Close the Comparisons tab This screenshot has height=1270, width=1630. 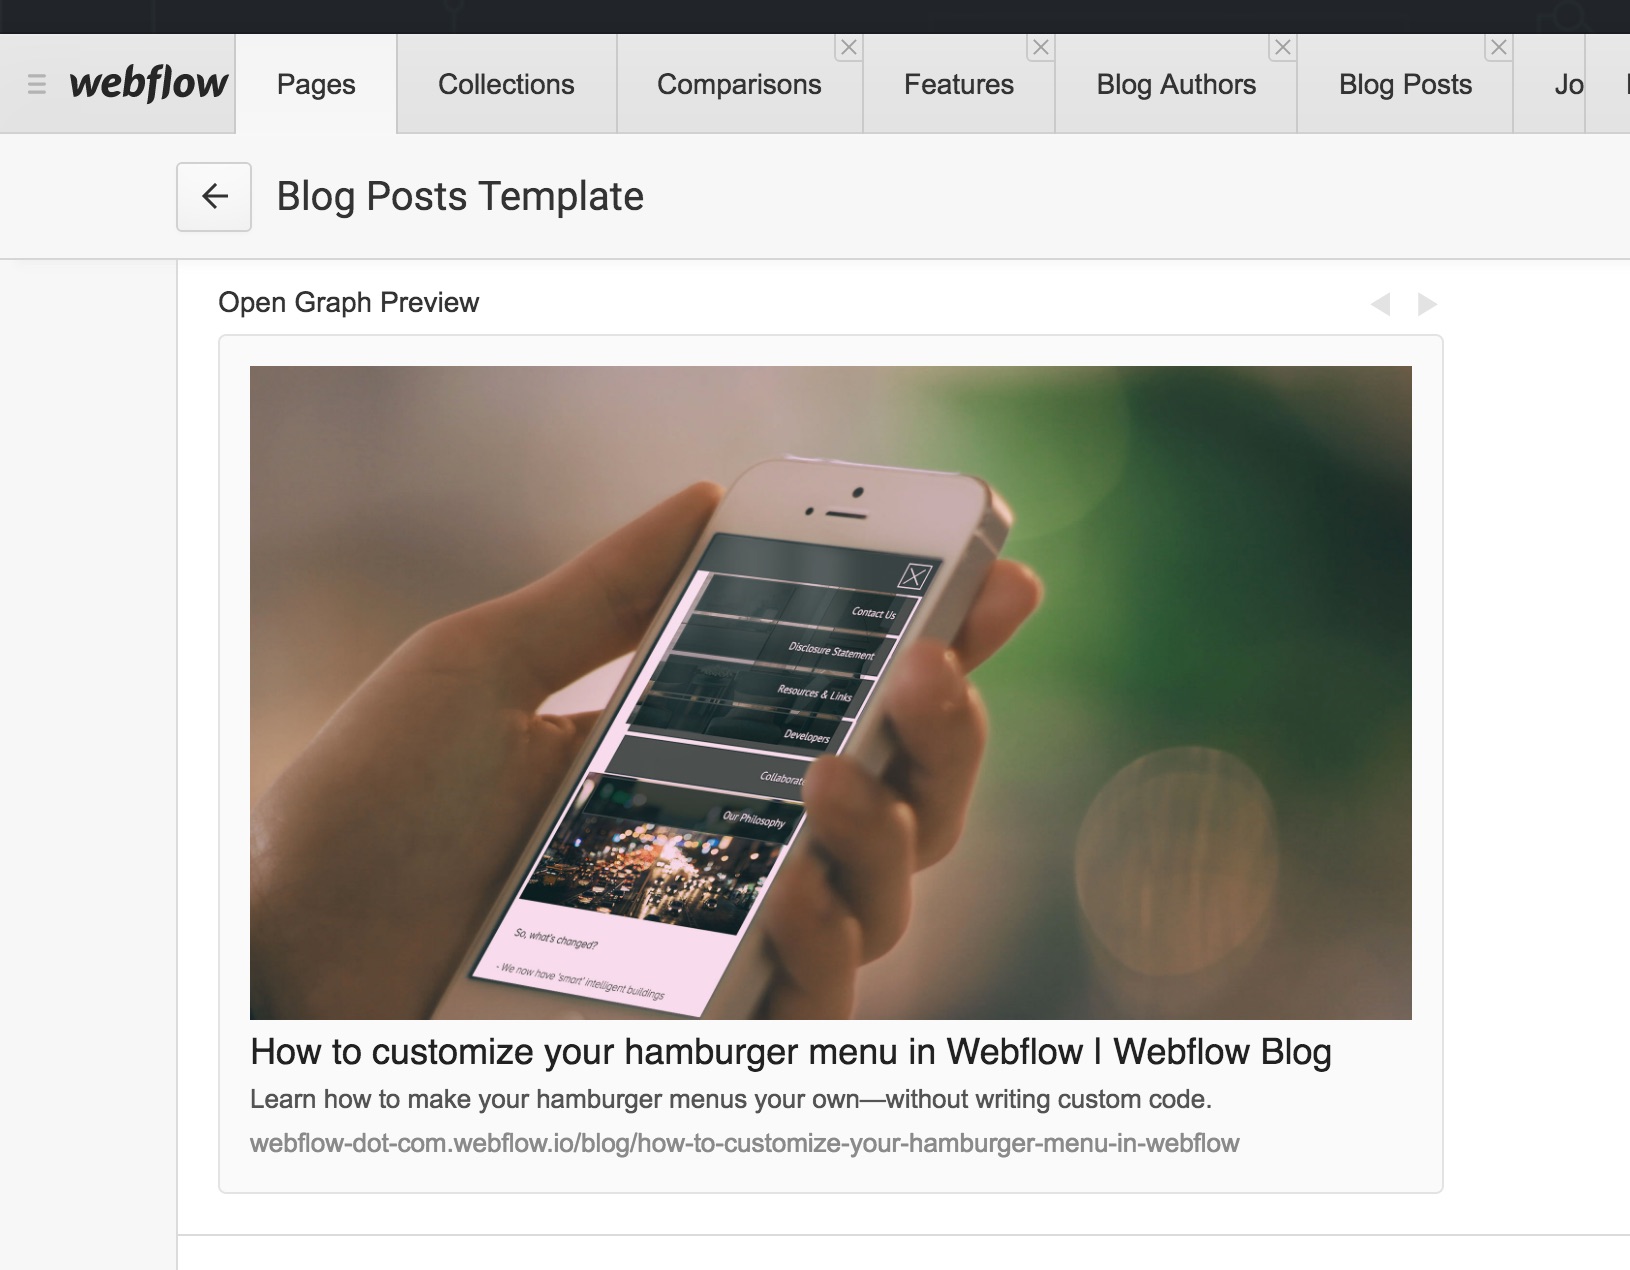click(x=848, y=47)
